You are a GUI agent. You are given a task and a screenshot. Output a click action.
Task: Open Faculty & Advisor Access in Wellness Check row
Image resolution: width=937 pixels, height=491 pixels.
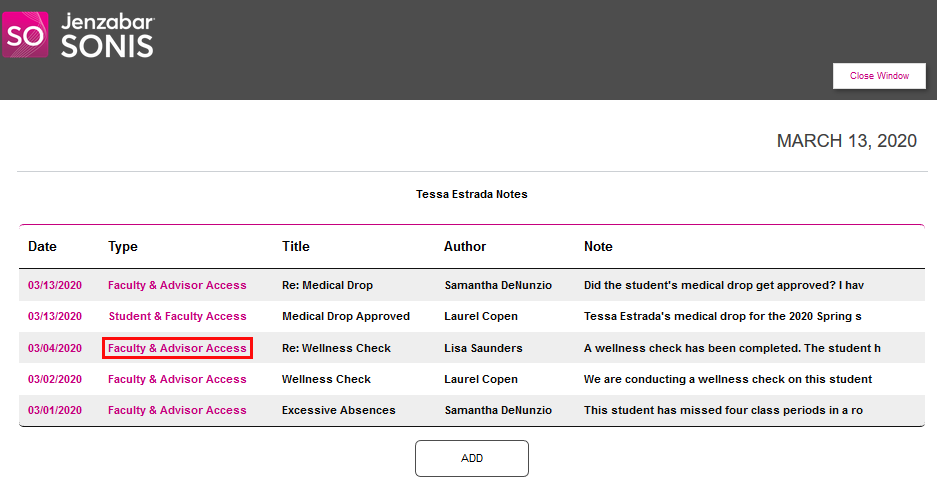[177, 380]
